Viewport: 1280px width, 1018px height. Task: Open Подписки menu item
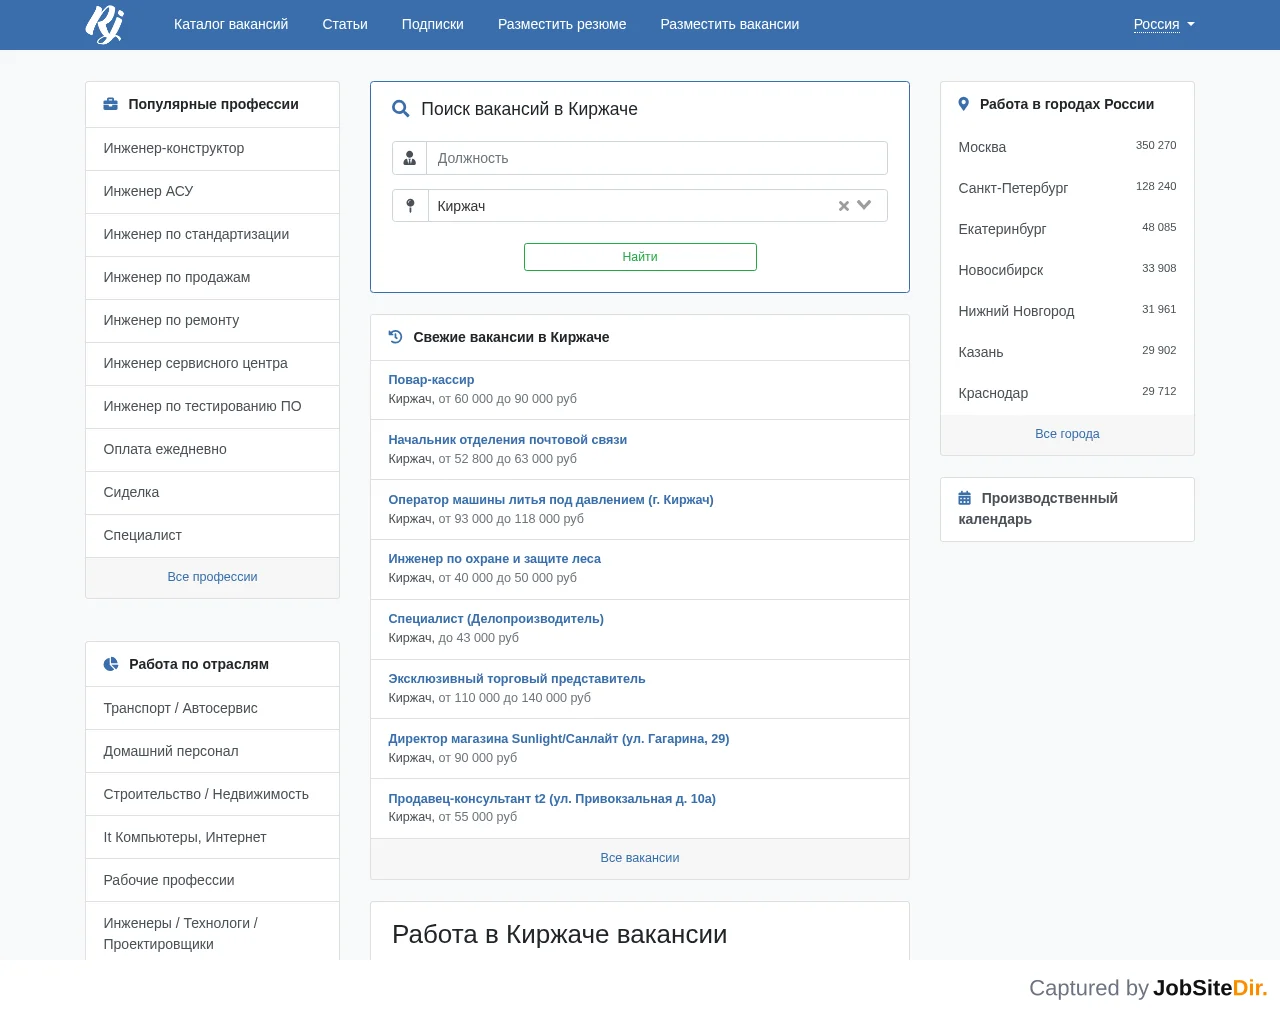(x=433, y=24)
